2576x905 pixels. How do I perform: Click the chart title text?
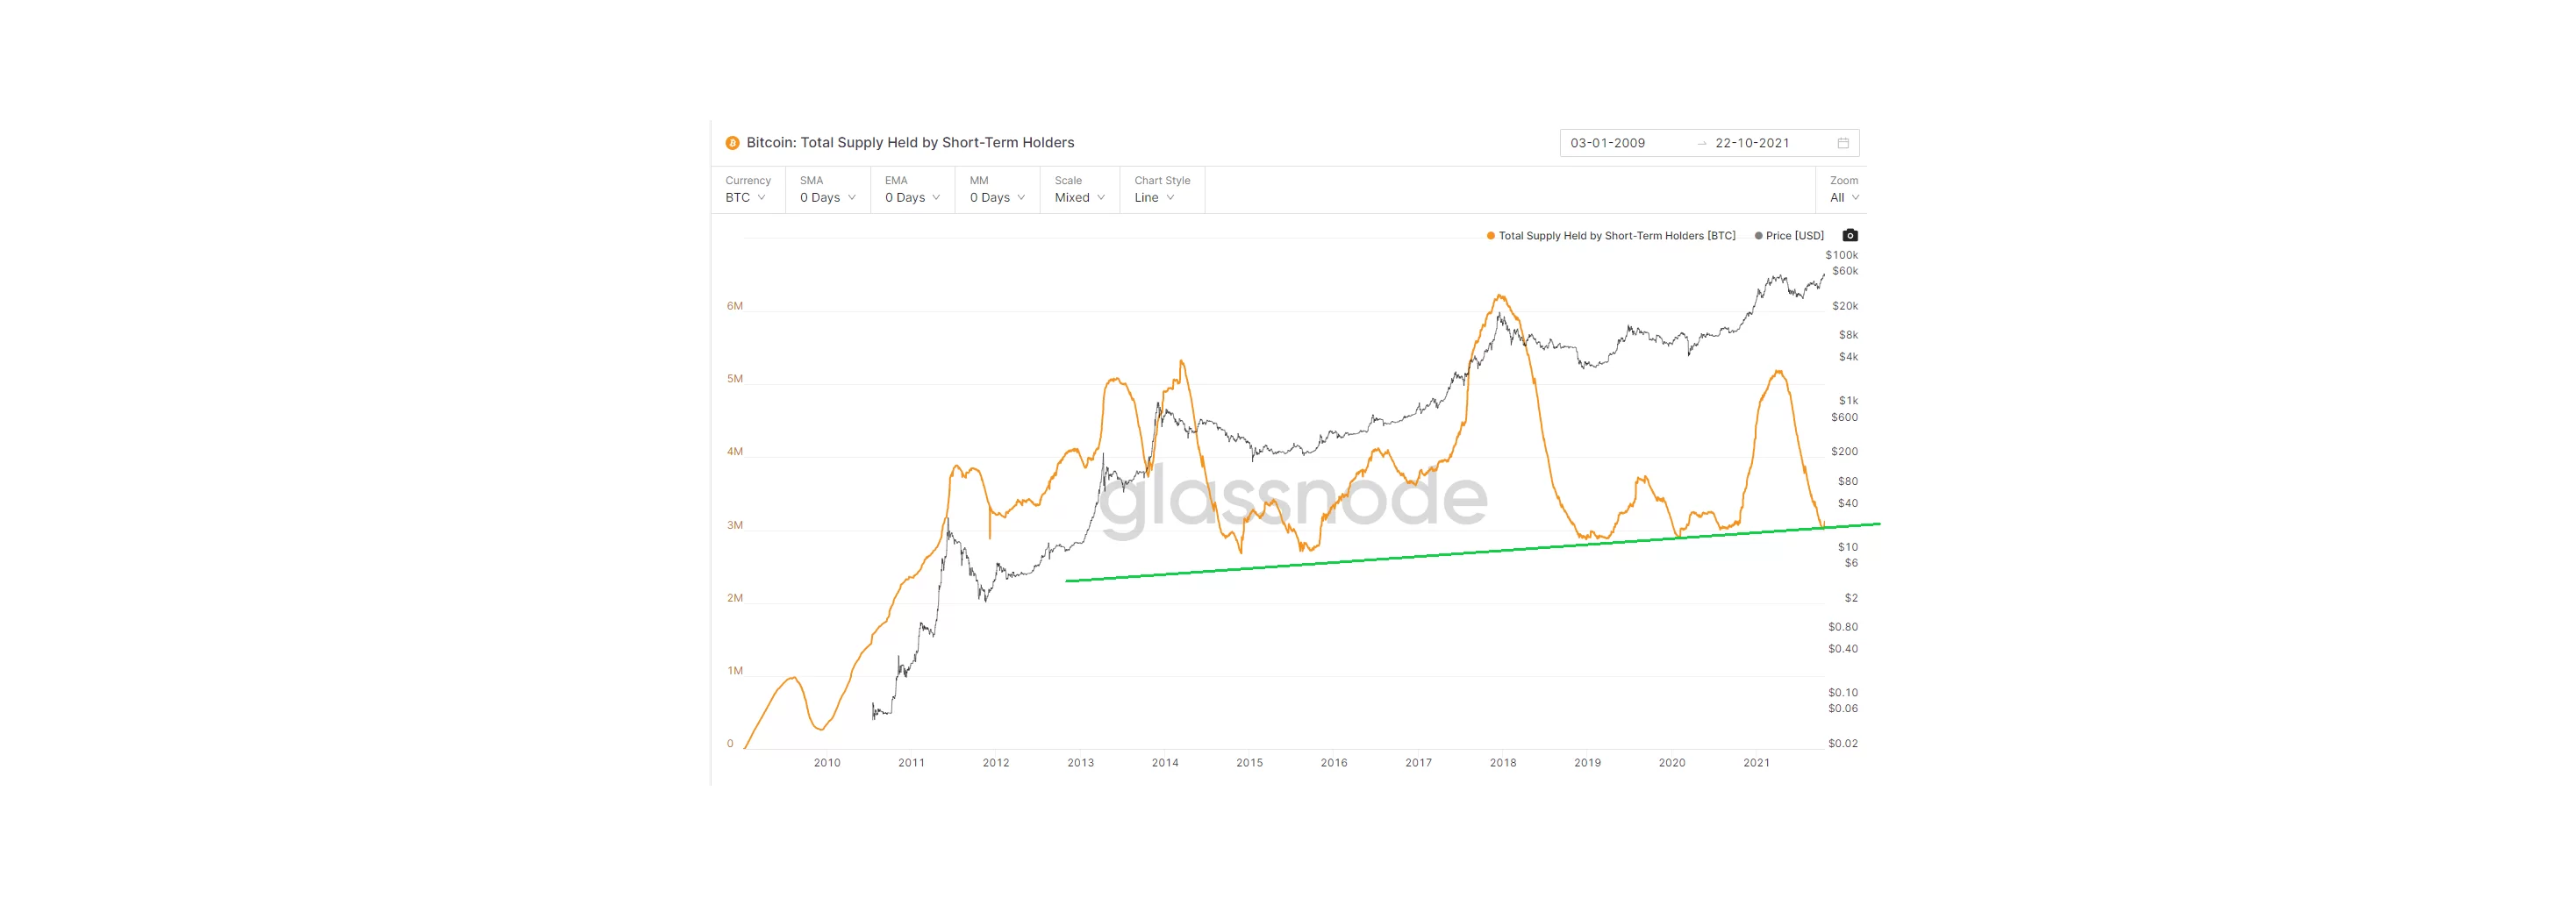[x=909, y=143]
